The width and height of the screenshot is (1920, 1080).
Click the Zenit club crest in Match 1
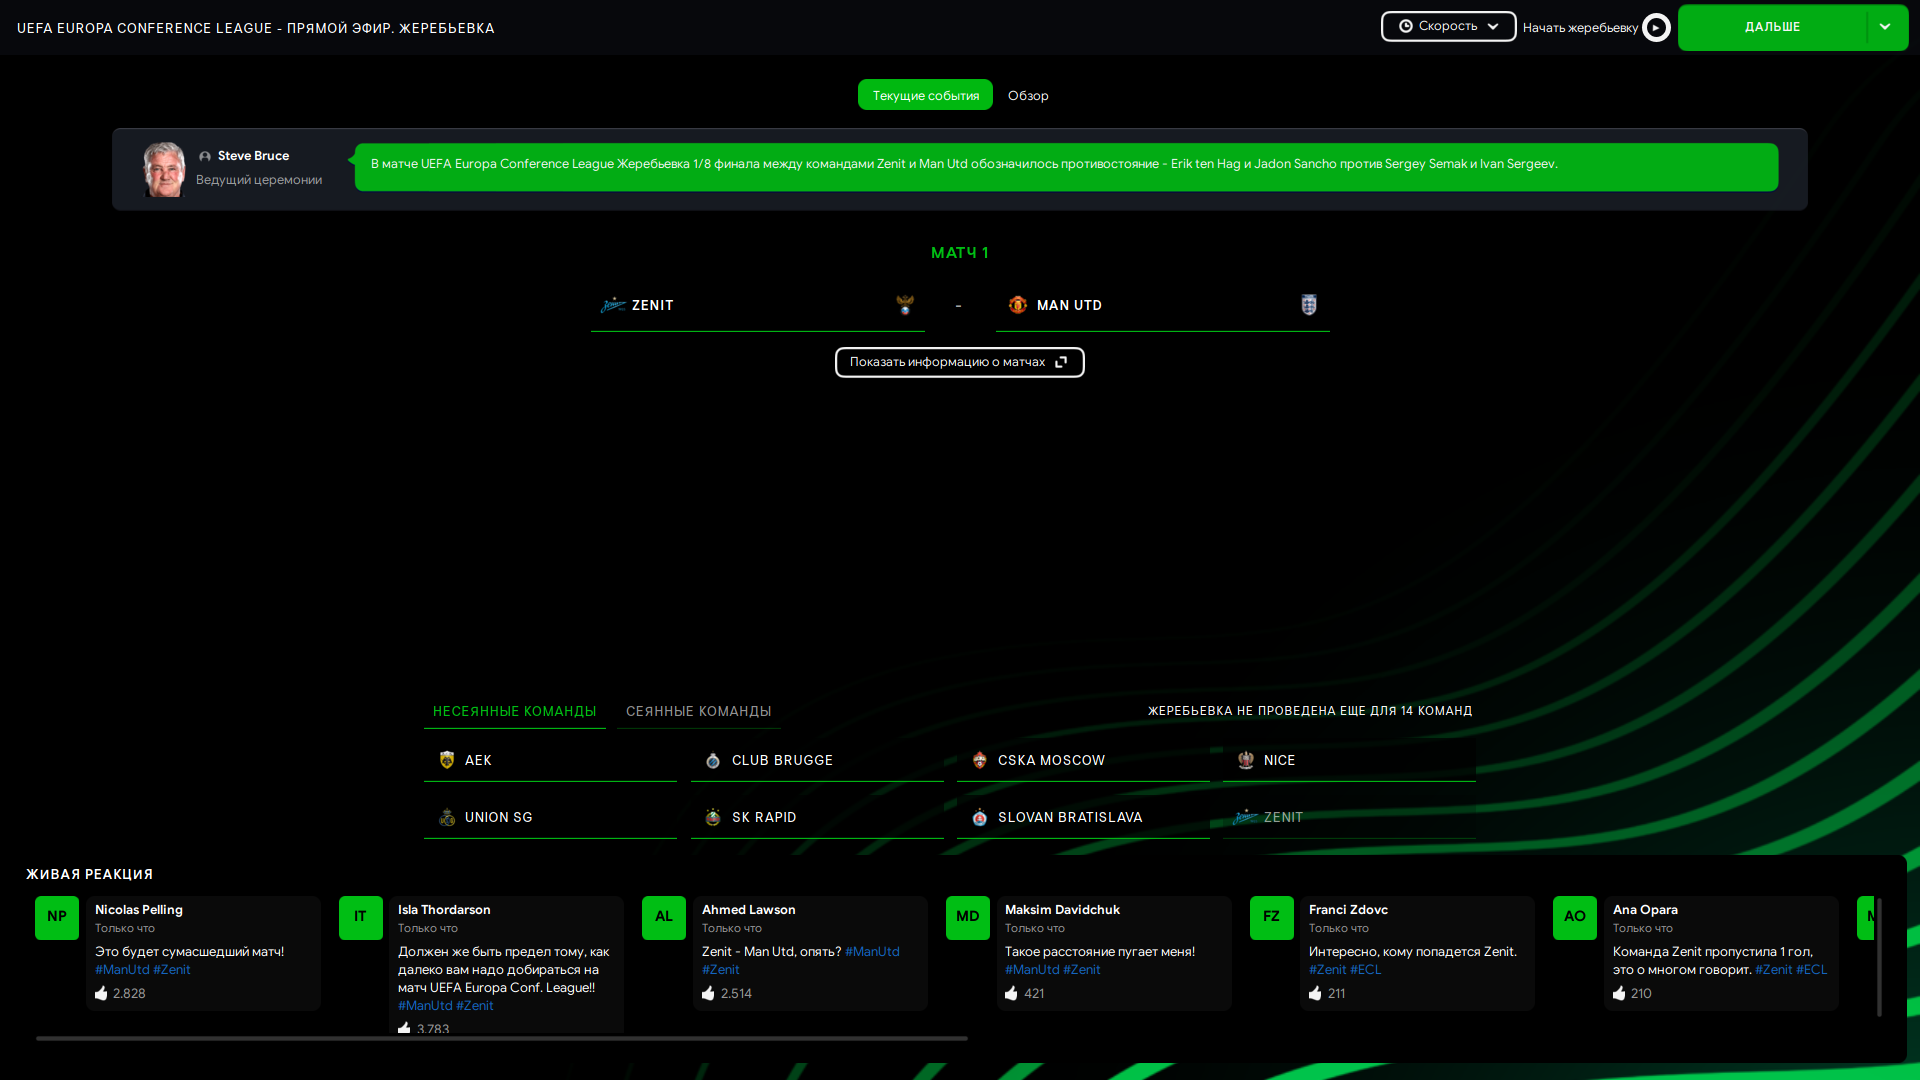[613, 305]
